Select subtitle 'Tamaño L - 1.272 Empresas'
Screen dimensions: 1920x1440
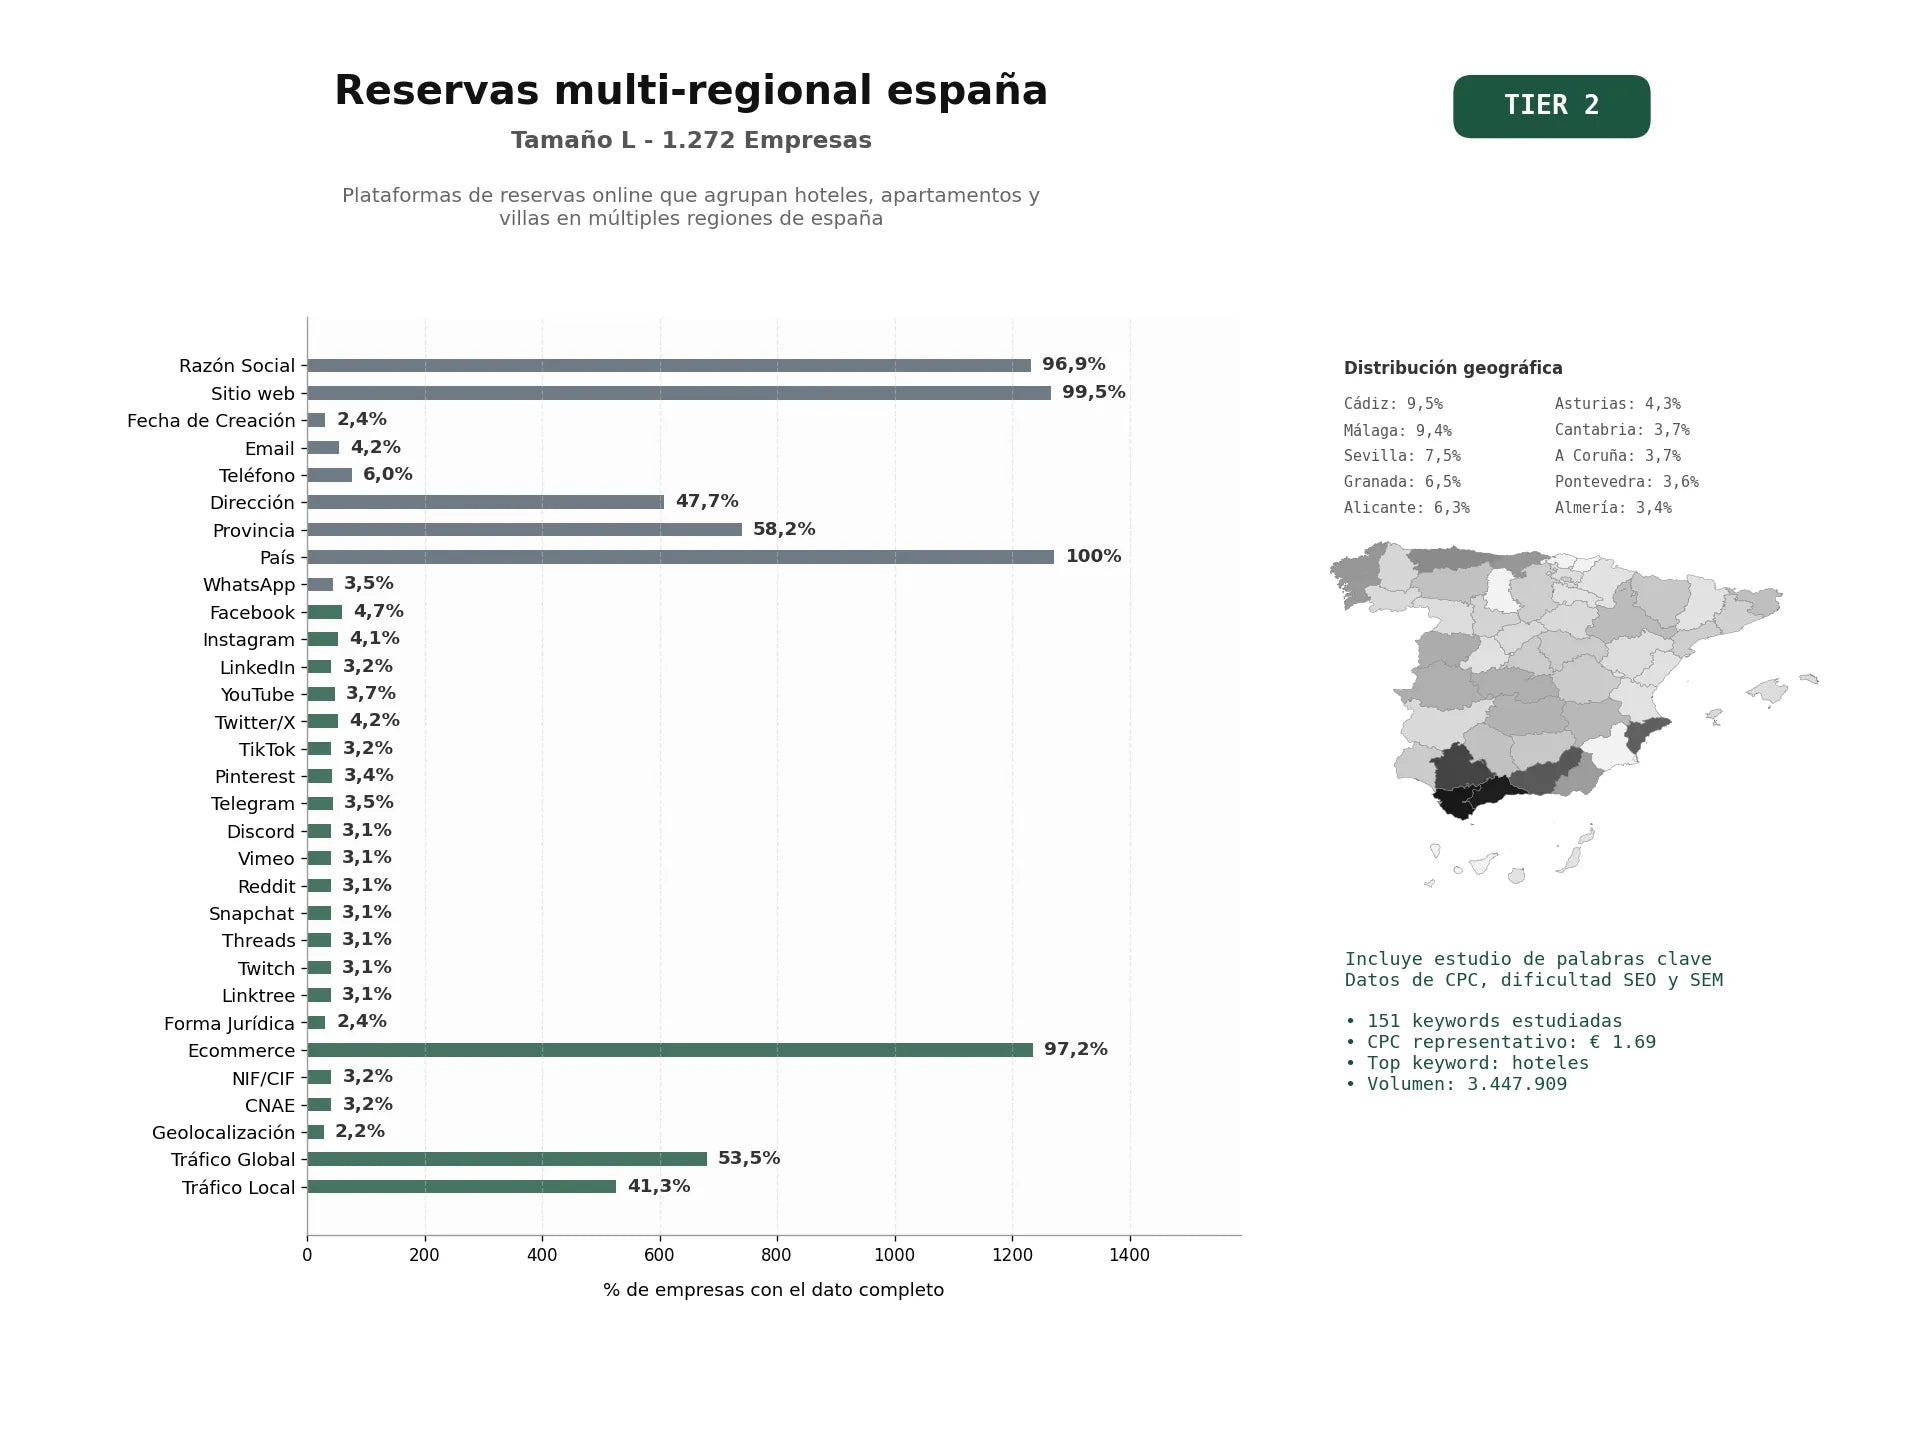click(691, 140)
